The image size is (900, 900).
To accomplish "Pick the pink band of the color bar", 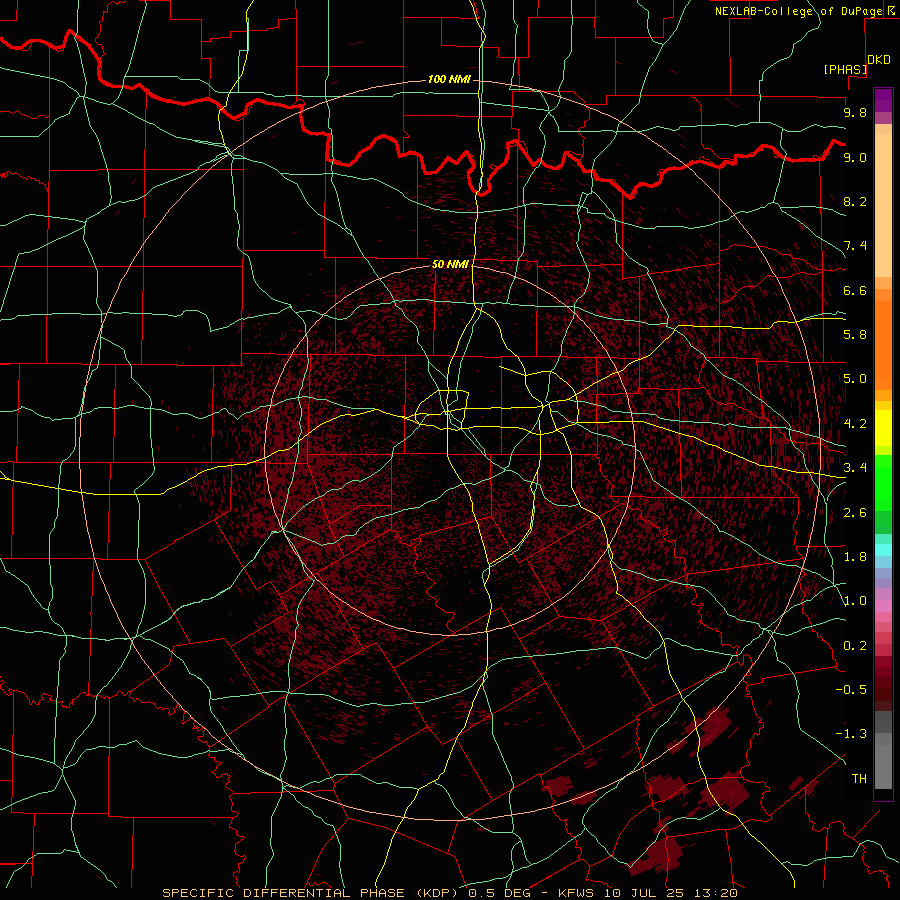I will point(883,606).
